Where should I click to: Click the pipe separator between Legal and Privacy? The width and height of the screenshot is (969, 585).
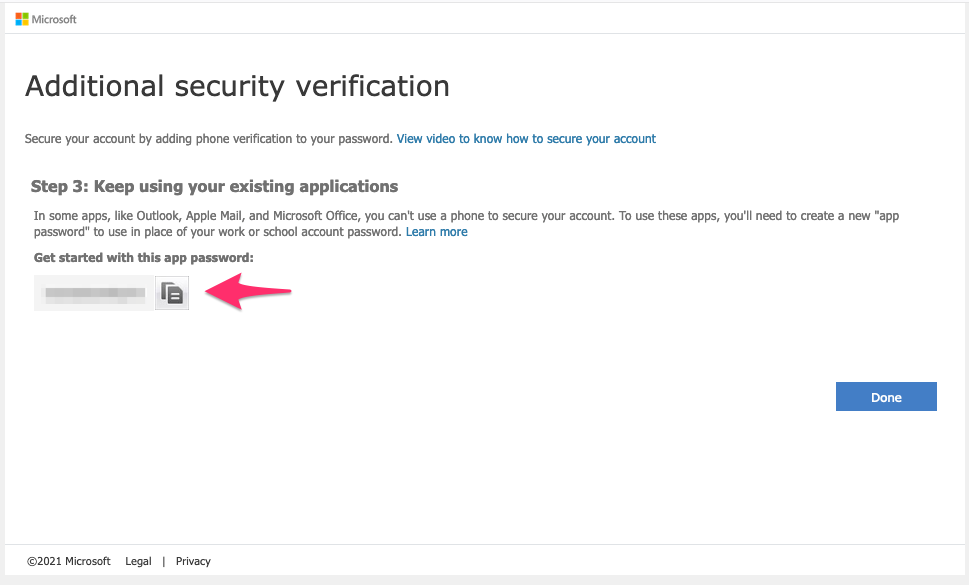pyautogui.click(x=164, y=561)
